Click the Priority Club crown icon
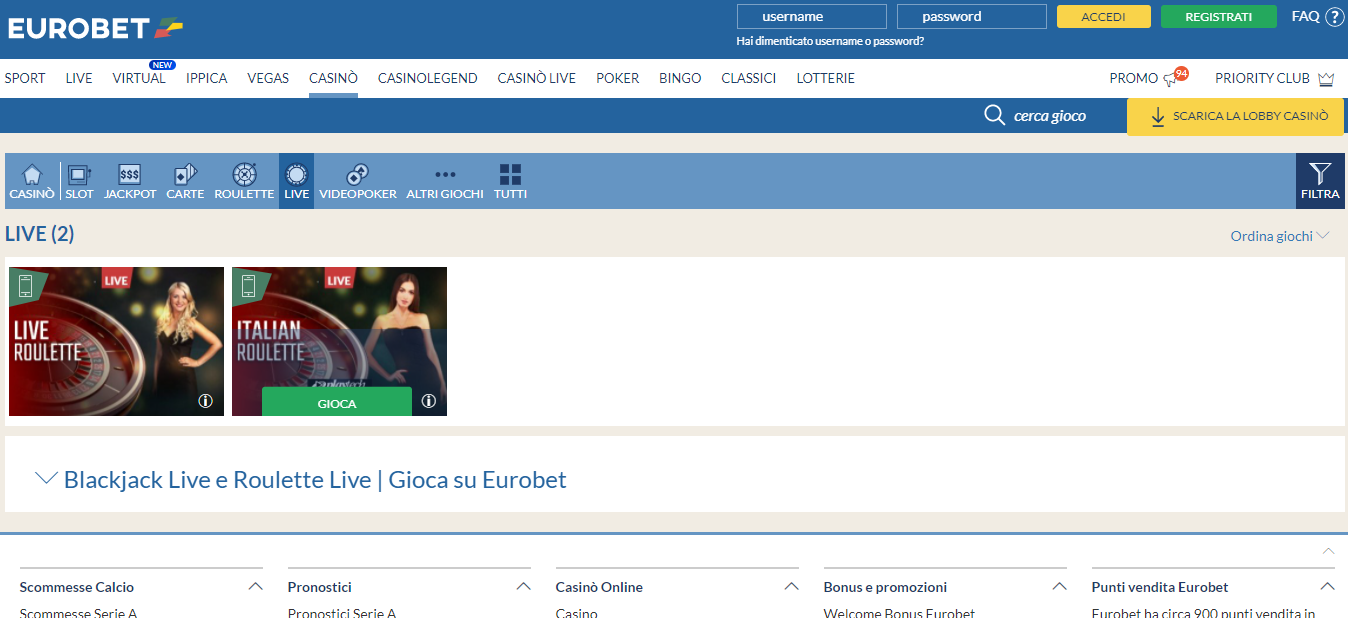 click(x=1327, y=78)
